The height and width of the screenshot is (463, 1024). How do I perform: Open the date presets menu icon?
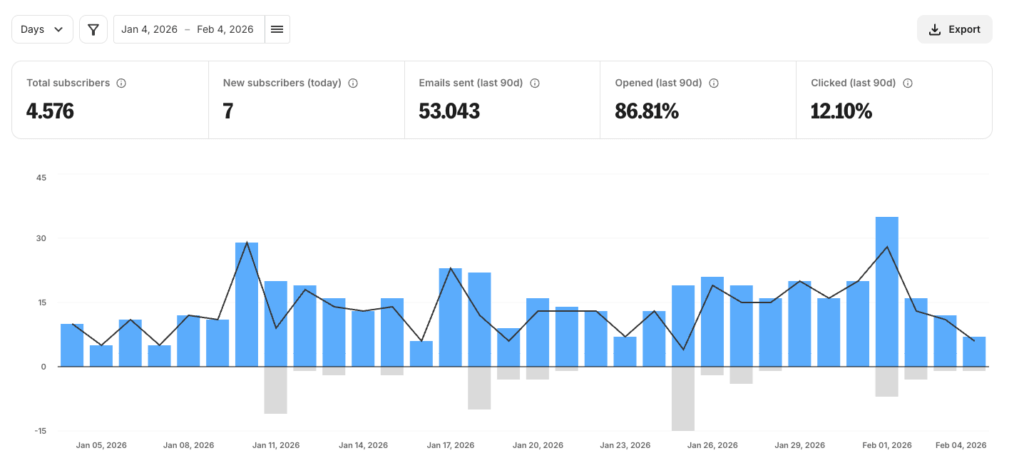tap(277, 30)
